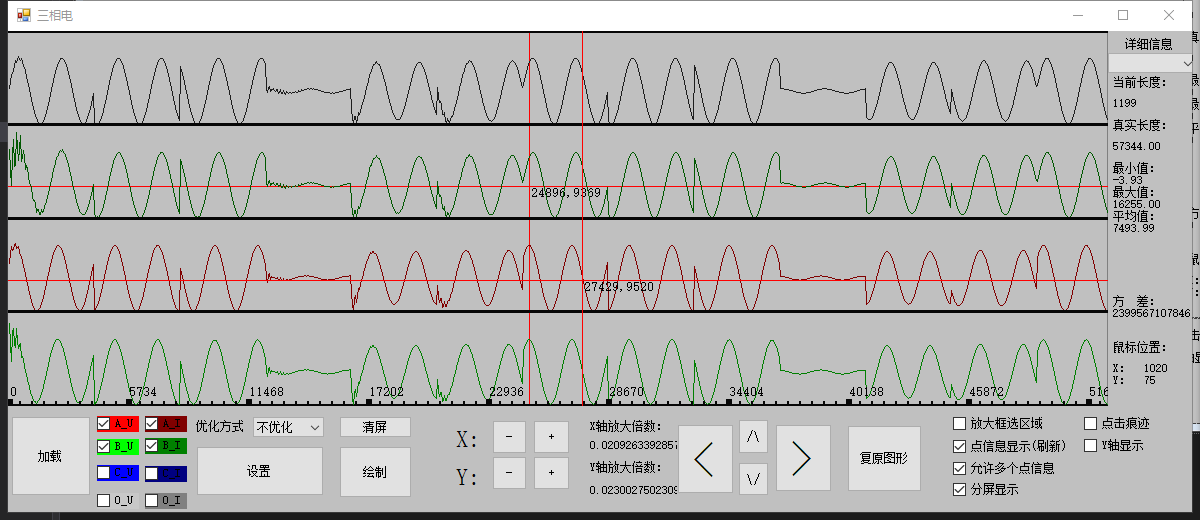Increase Y-axis zoom with the plus button
1200x520 pixels.
click(x=551, y=473)
